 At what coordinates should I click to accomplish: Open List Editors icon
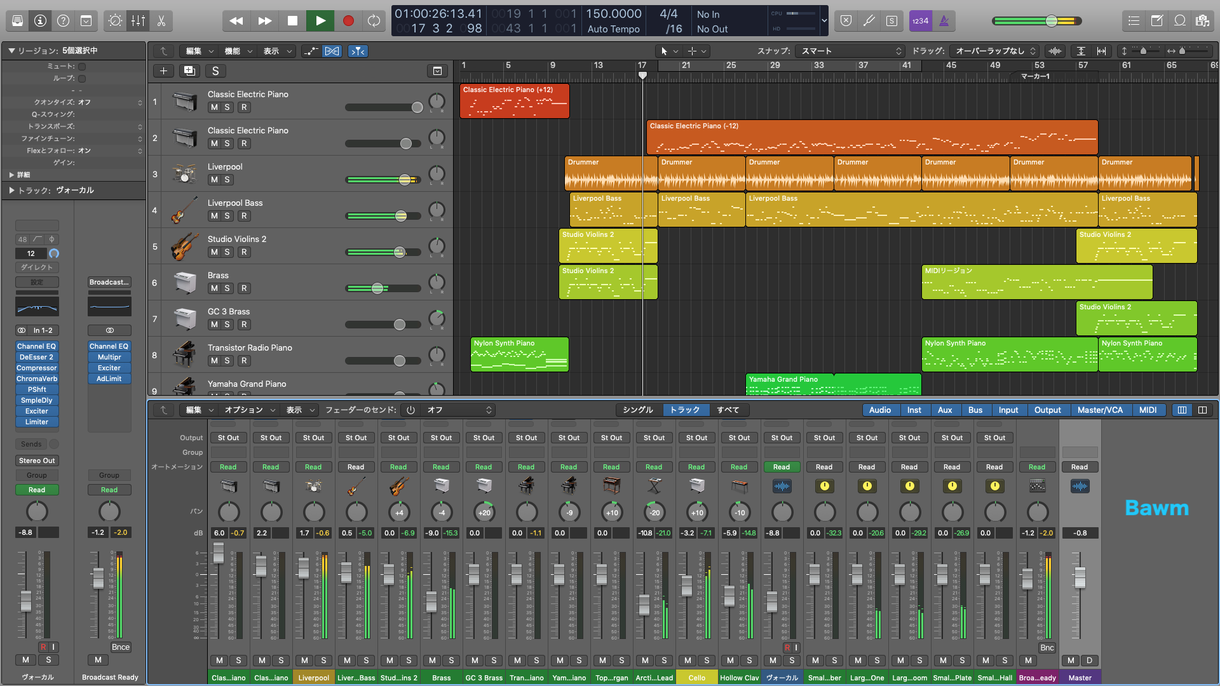(x=1133, y=21)
